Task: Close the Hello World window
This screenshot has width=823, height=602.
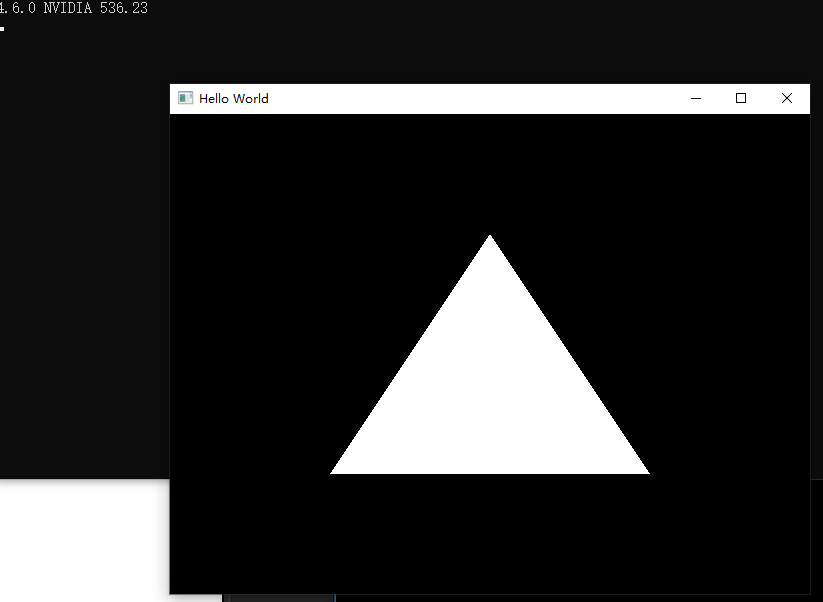Action: pos(786,98)
